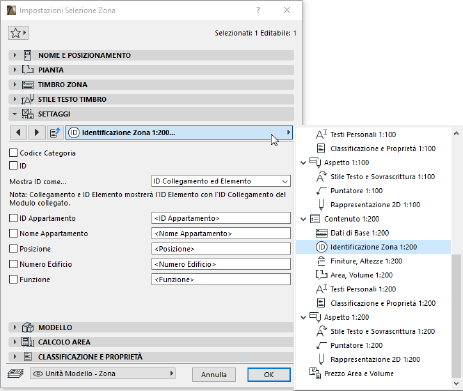
Task: Click the dialog help question mark
Action: [x=258, y=10]
